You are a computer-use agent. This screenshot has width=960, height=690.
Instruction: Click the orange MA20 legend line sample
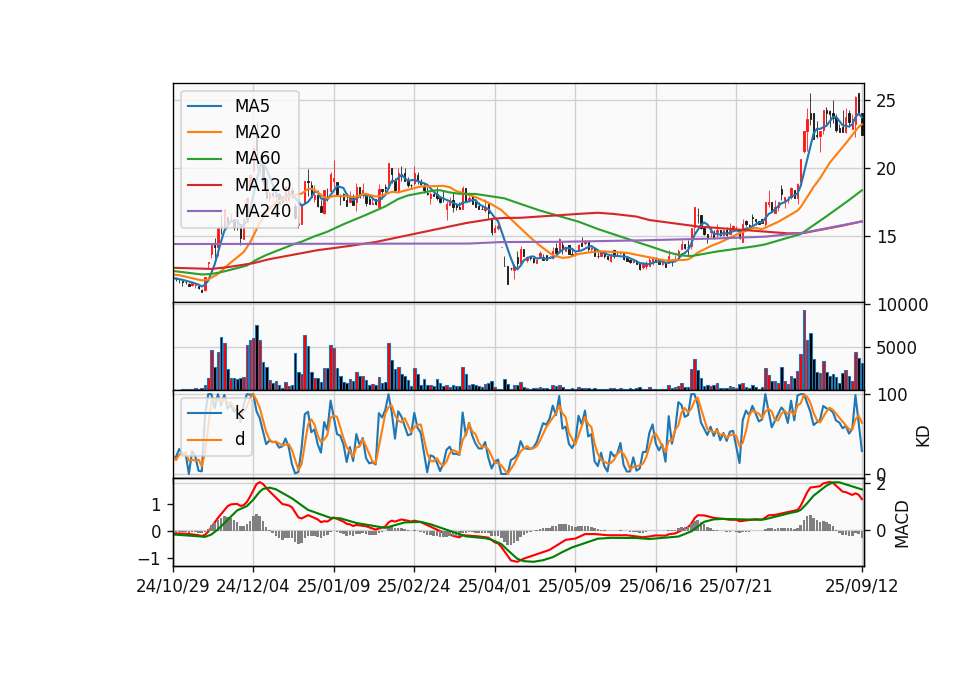pyautogui.click(x=204, y=132)
